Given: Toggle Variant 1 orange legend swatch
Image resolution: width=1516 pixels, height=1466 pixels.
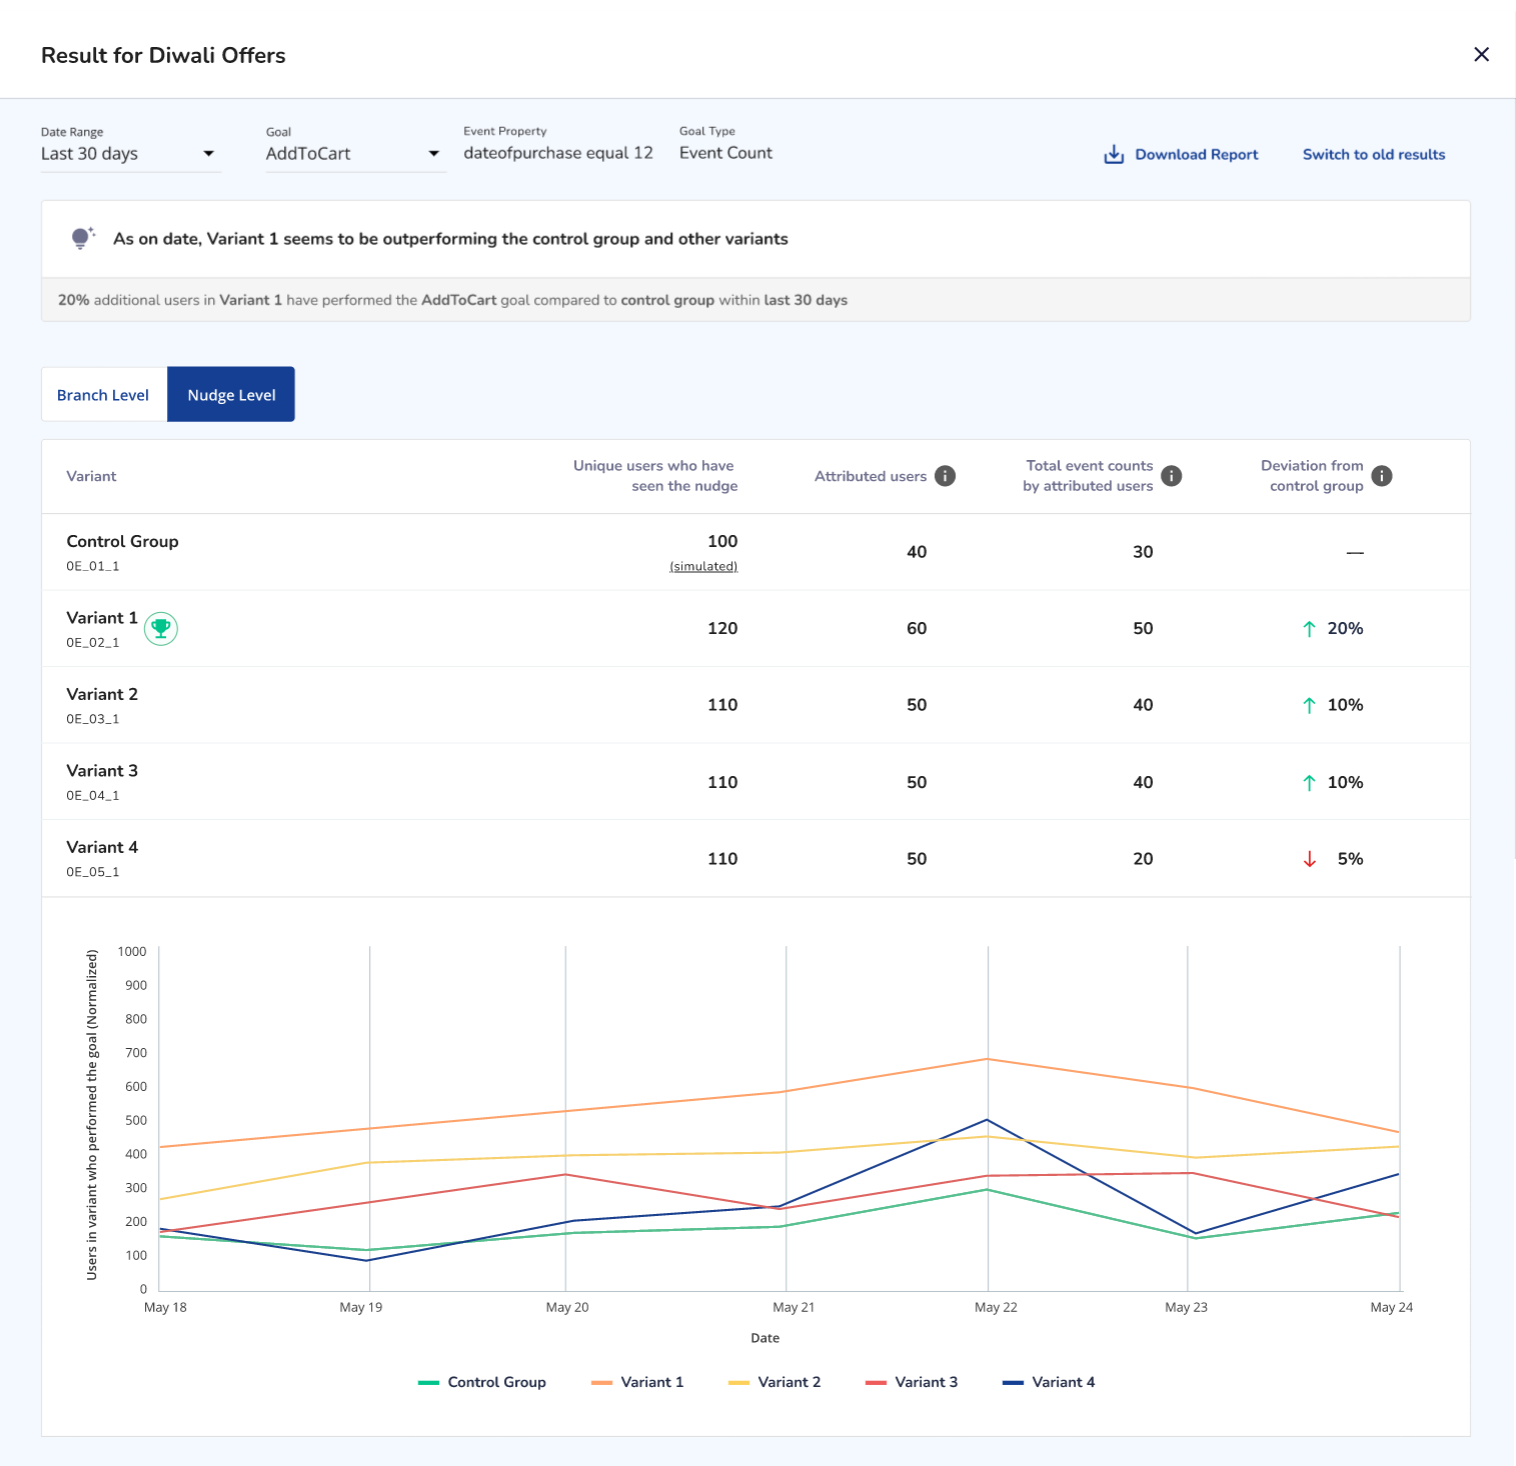Looking at the screenshot, I should pyautogui.click(x=601, y=1383).
